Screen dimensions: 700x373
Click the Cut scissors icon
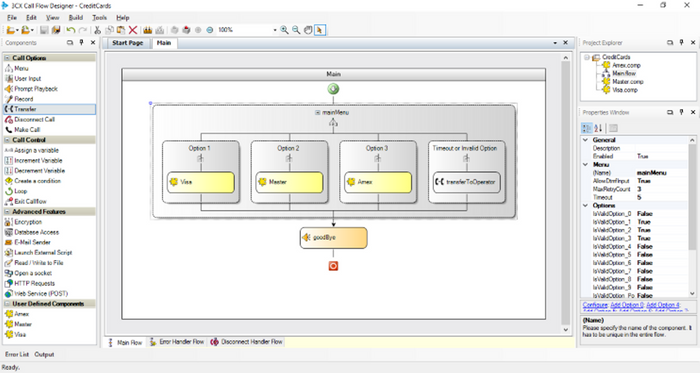(x=97, y=30)
